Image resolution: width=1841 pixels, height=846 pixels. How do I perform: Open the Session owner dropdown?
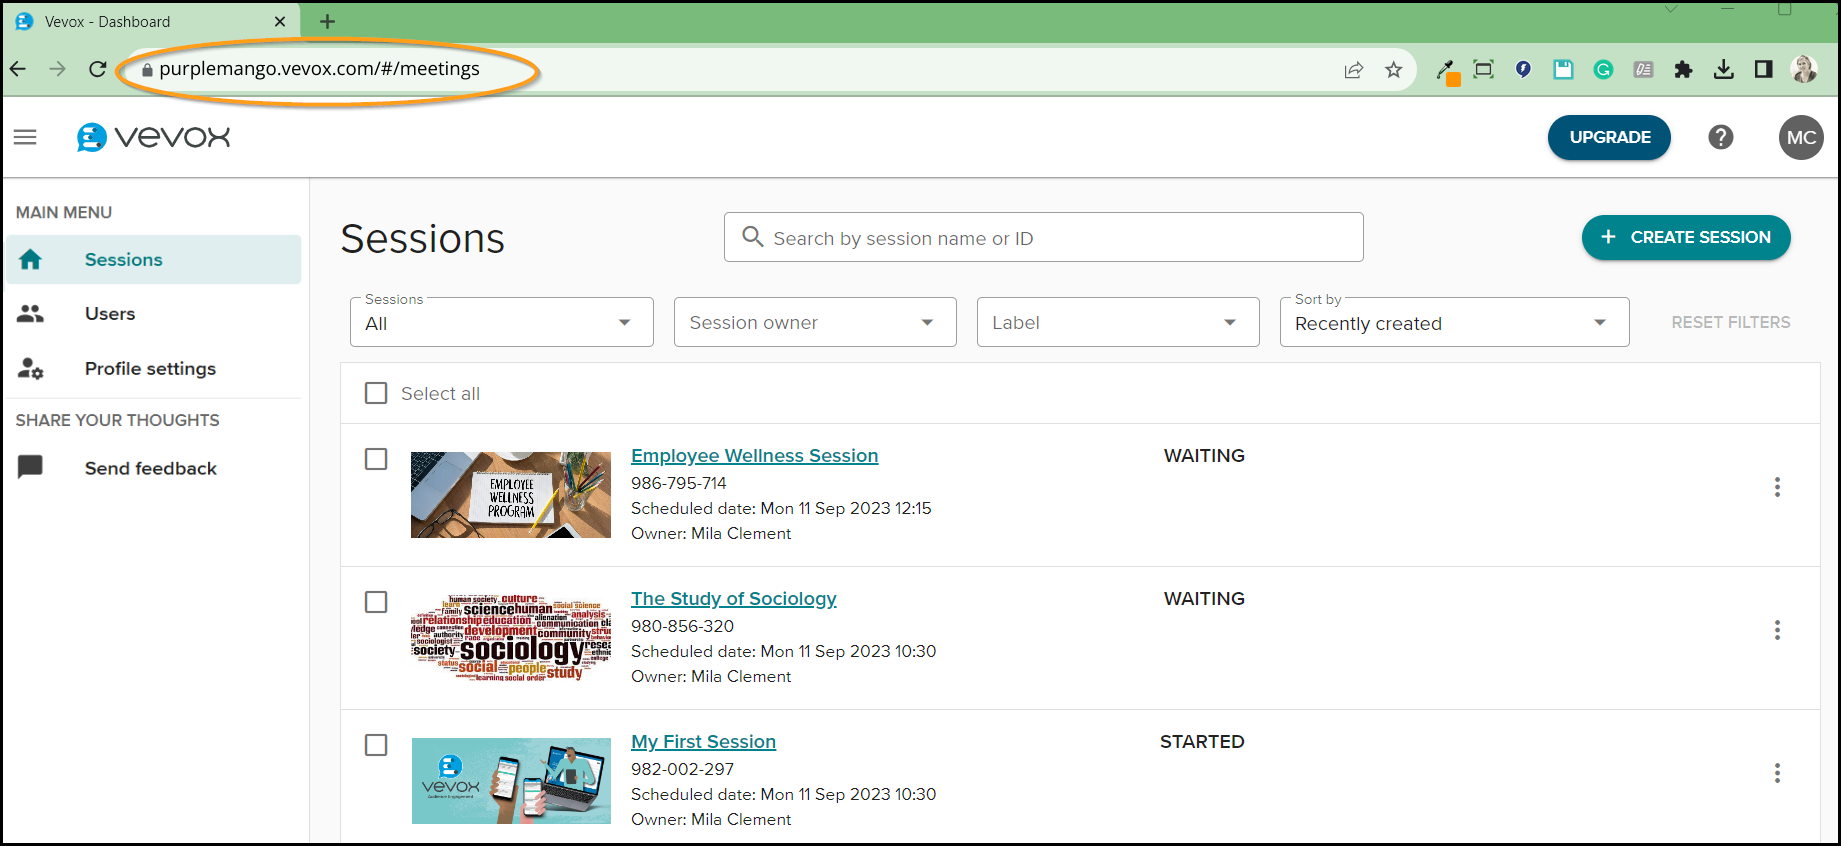[815, 322]
